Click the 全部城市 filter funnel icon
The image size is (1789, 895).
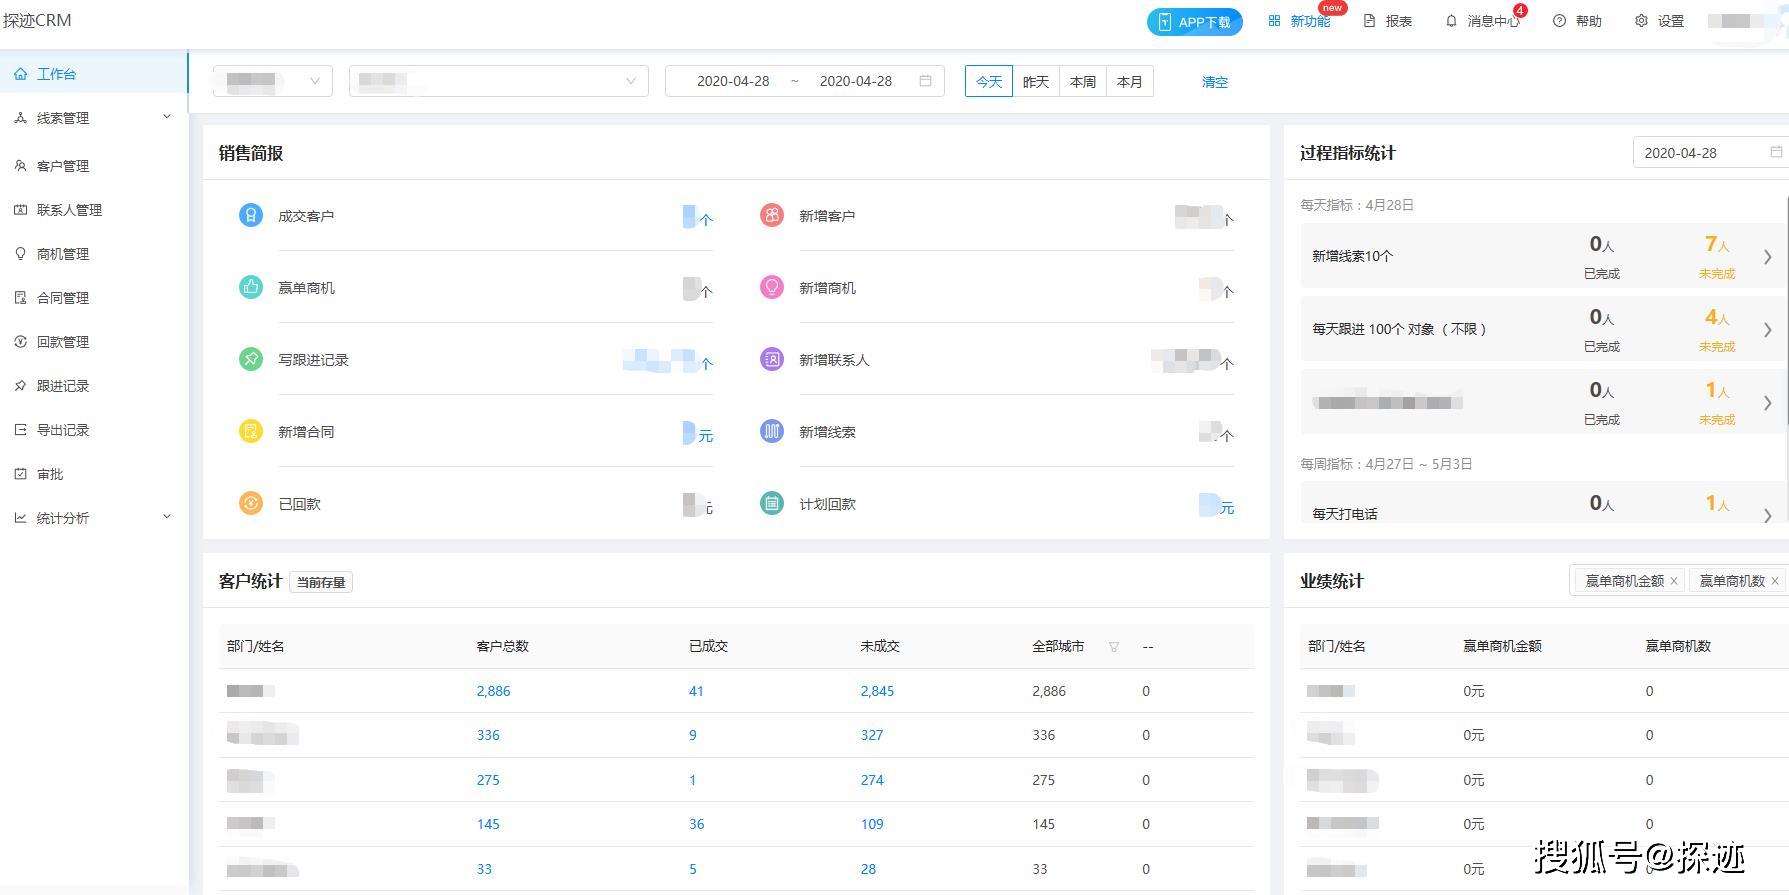[x=1114, y=647]
